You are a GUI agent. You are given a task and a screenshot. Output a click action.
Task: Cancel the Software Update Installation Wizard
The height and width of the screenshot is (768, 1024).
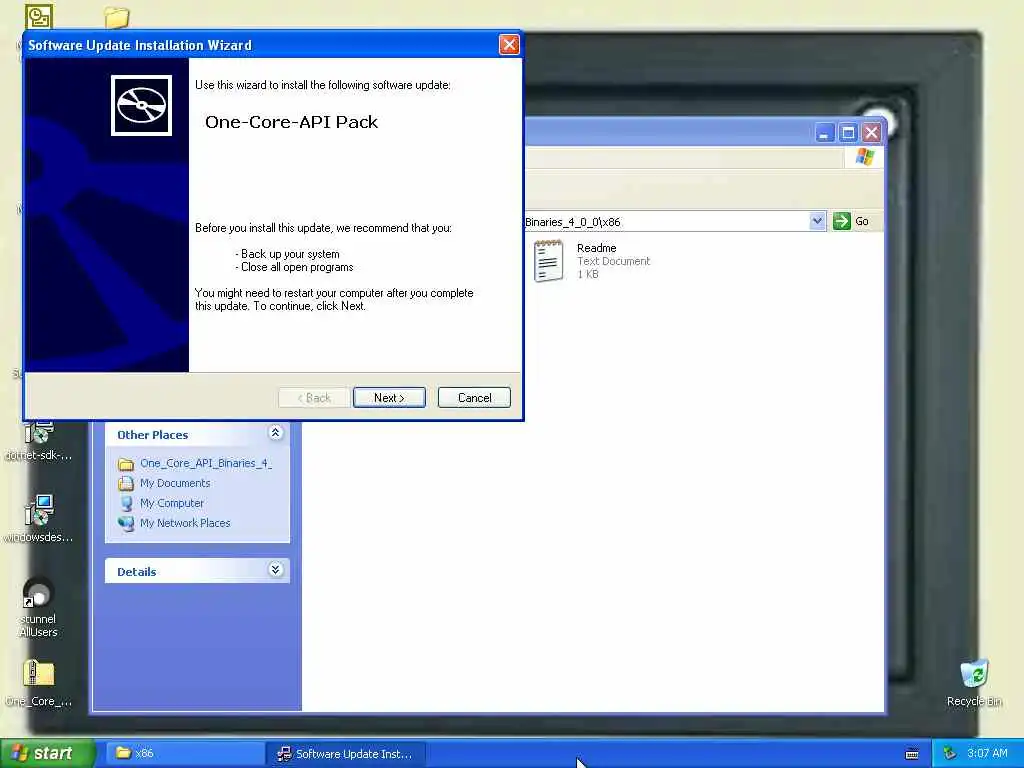point(474,398)
